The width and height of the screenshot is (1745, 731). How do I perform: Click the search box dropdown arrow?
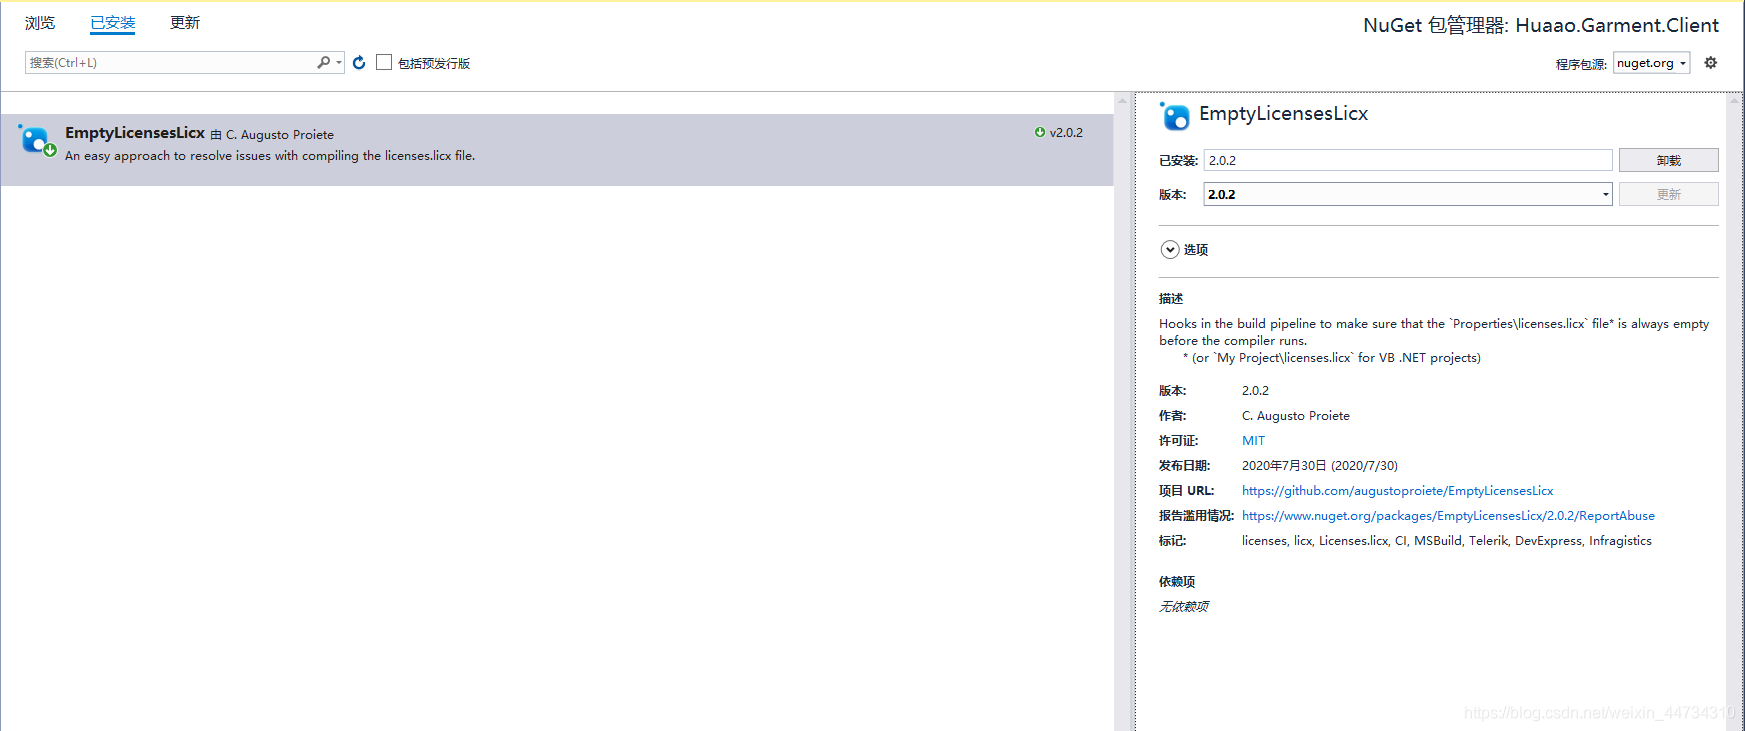click(x=339, y=62)
